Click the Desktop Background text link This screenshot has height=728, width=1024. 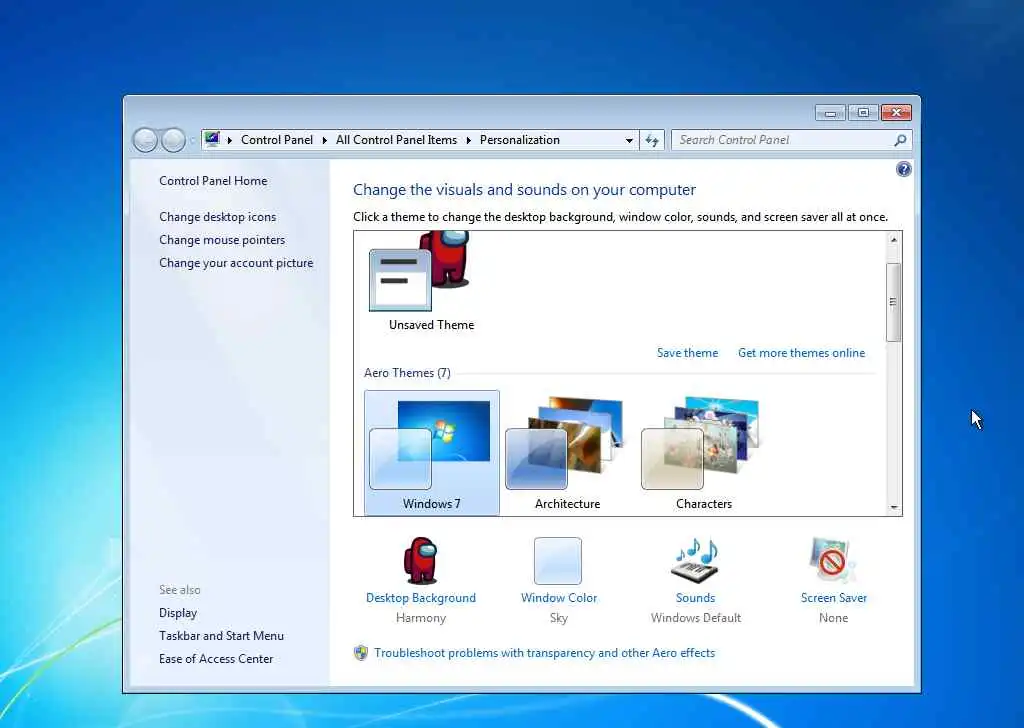(421, 598)
